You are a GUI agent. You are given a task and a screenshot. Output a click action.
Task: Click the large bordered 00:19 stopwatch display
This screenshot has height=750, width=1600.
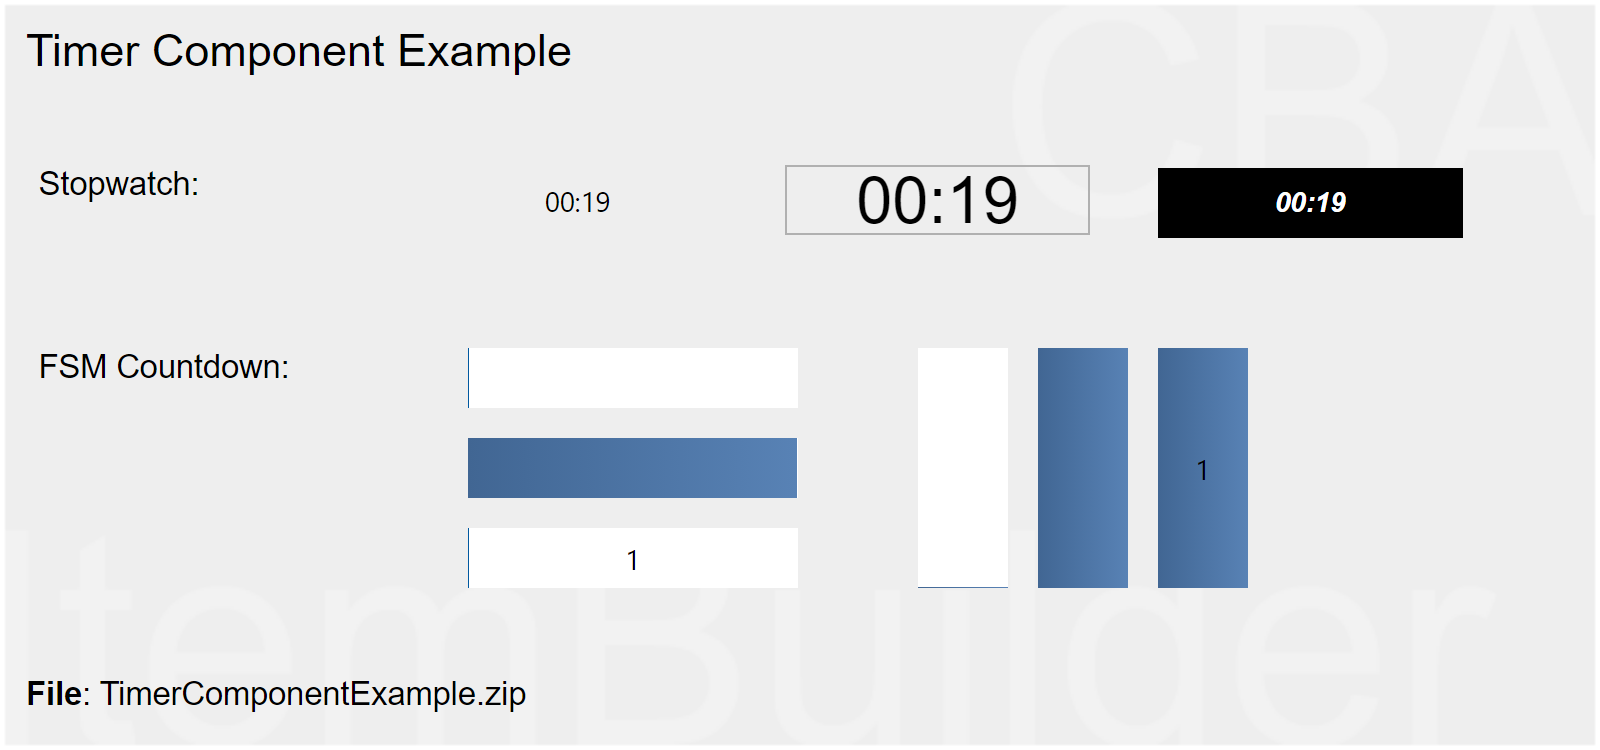click(x=937, y=200)
